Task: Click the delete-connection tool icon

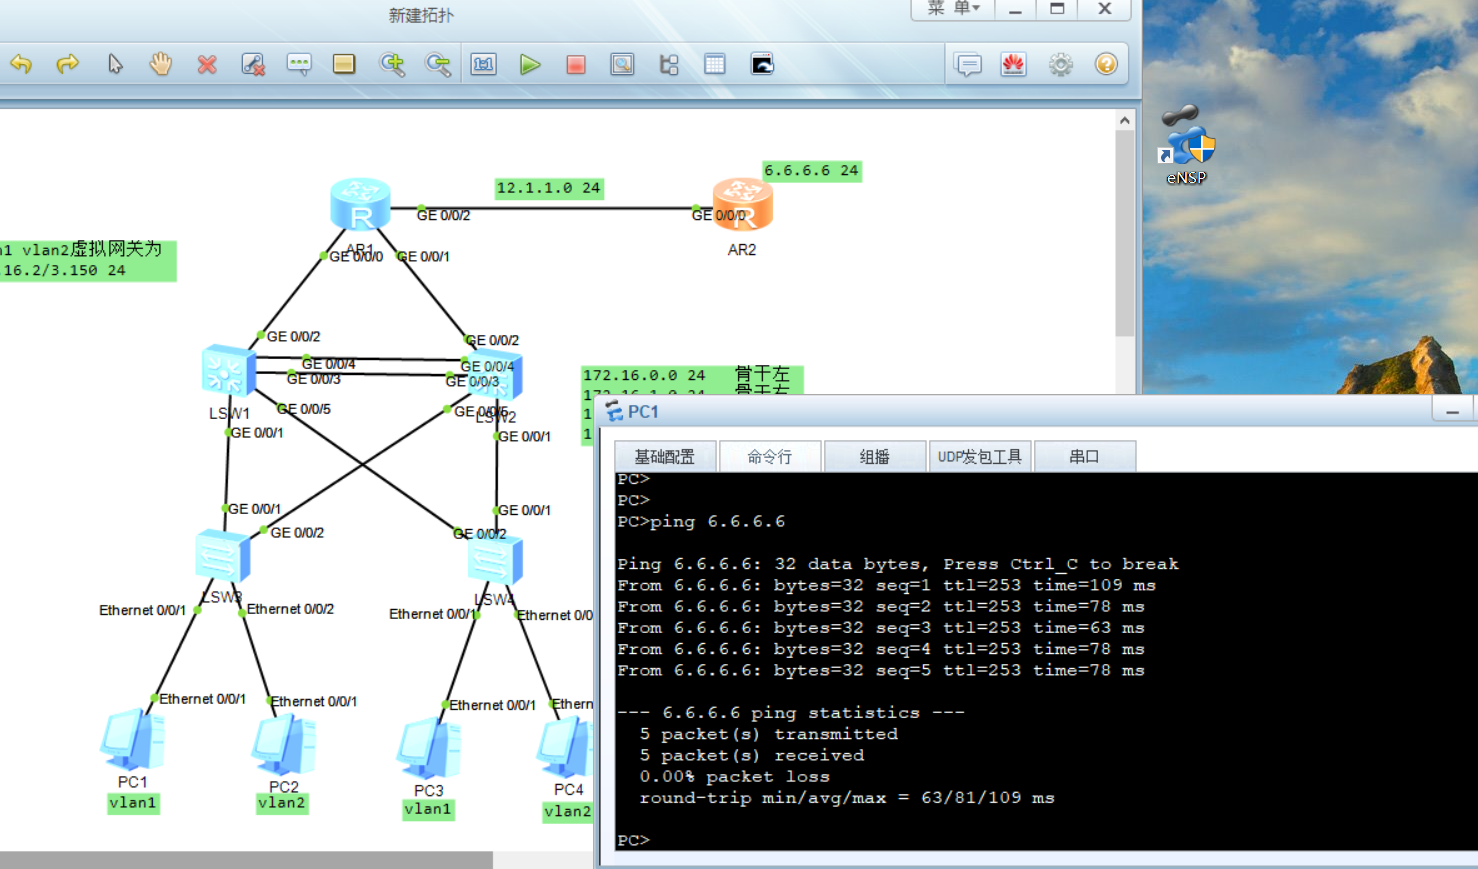Action: 253,65
